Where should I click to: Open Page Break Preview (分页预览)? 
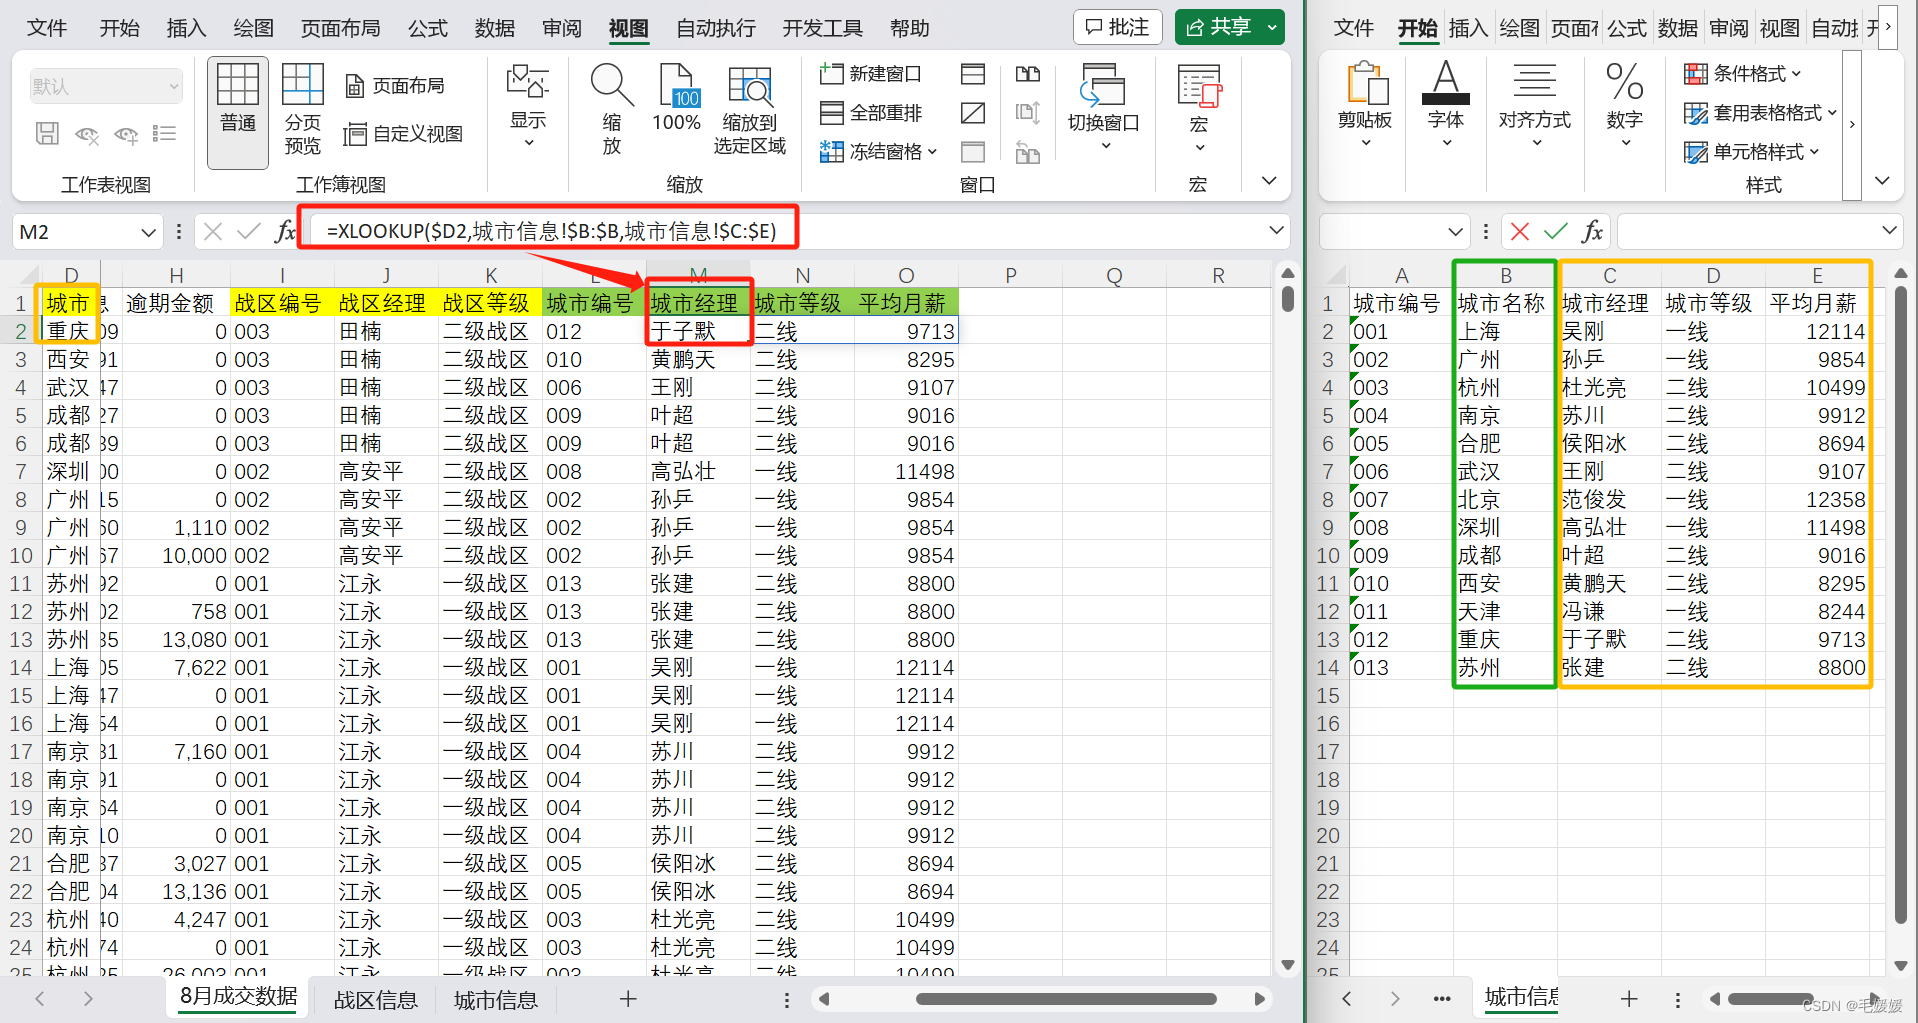tap(303, 110)
